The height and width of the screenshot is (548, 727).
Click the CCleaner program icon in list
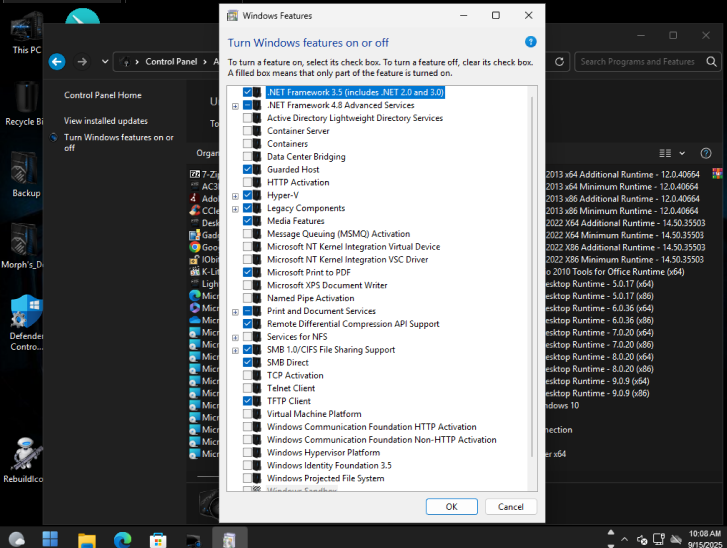click(x=195, y=210)
